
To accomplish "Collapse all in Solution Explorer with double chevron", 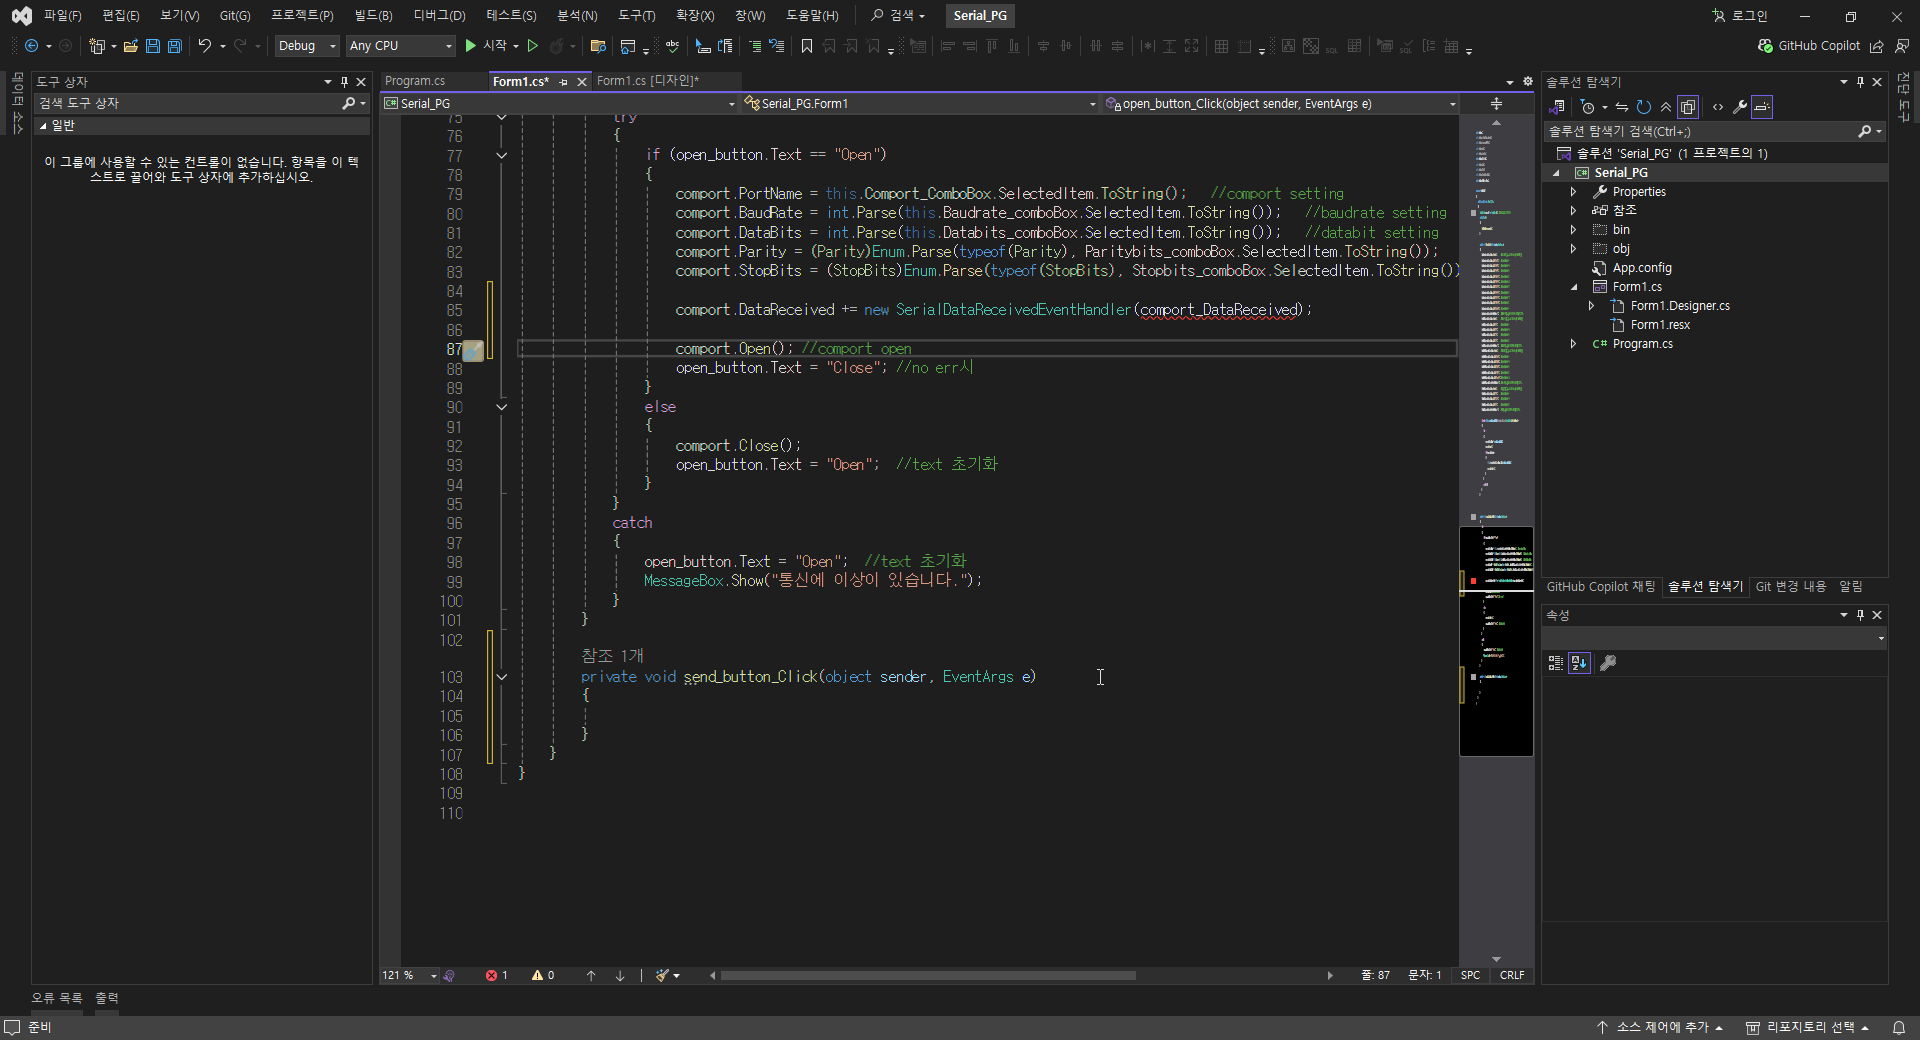I will coord(1666,107).
